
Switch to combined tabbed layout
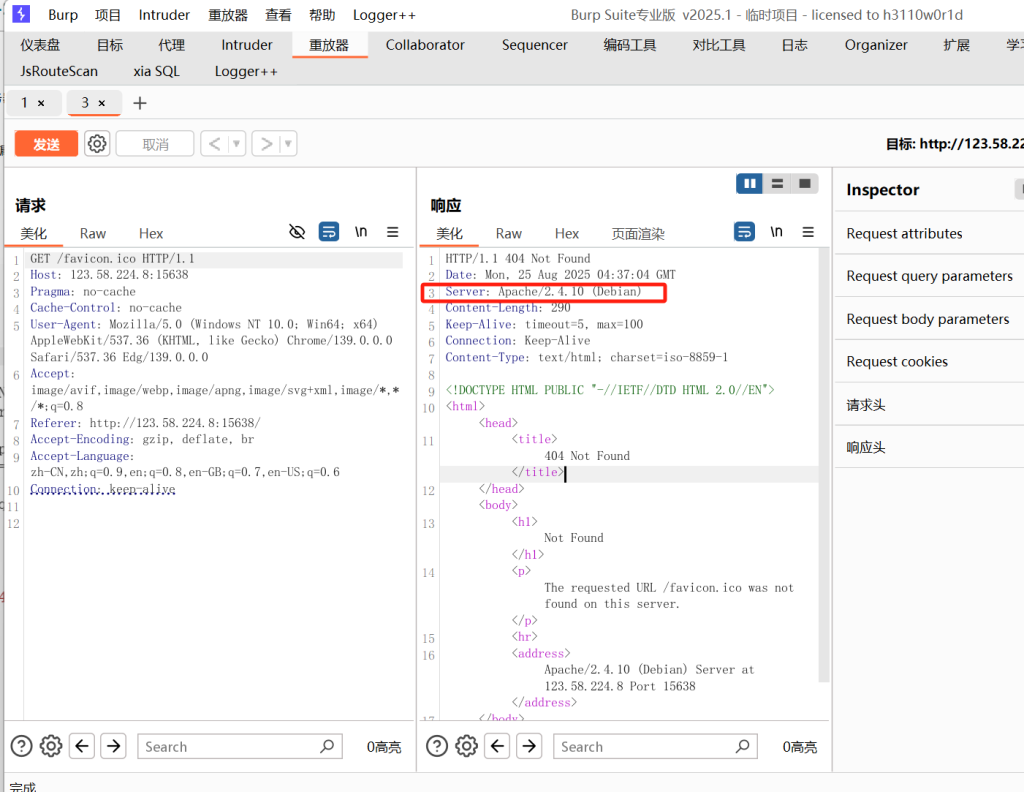pos(805,183)
